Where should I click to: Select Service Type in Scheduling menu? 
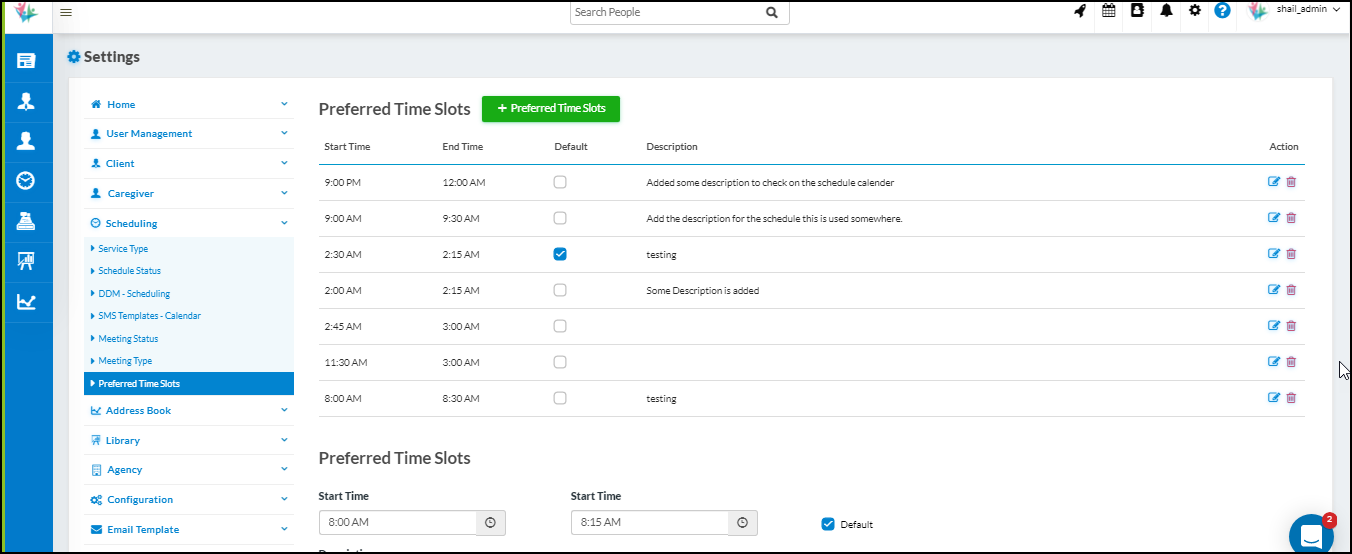(x=123, y=249)
